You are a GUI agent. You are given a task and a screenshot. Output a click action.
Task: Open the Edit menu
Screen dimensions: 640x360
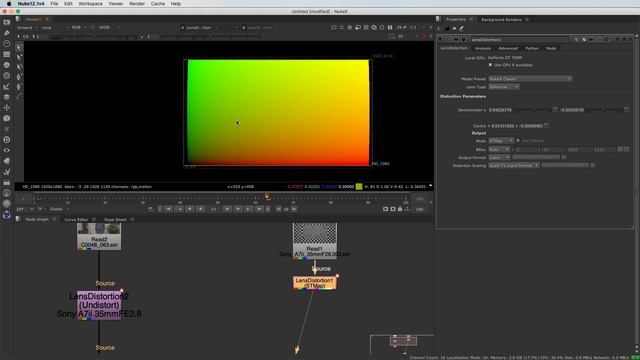click(x=68, y=4)
